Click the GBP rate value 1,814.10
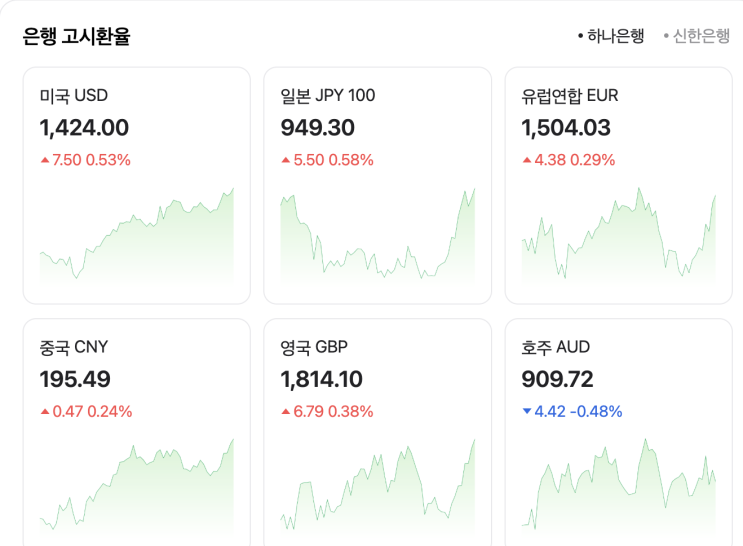Image resolution: width=743 pixels, height=546 pixels. pos(322,380)
